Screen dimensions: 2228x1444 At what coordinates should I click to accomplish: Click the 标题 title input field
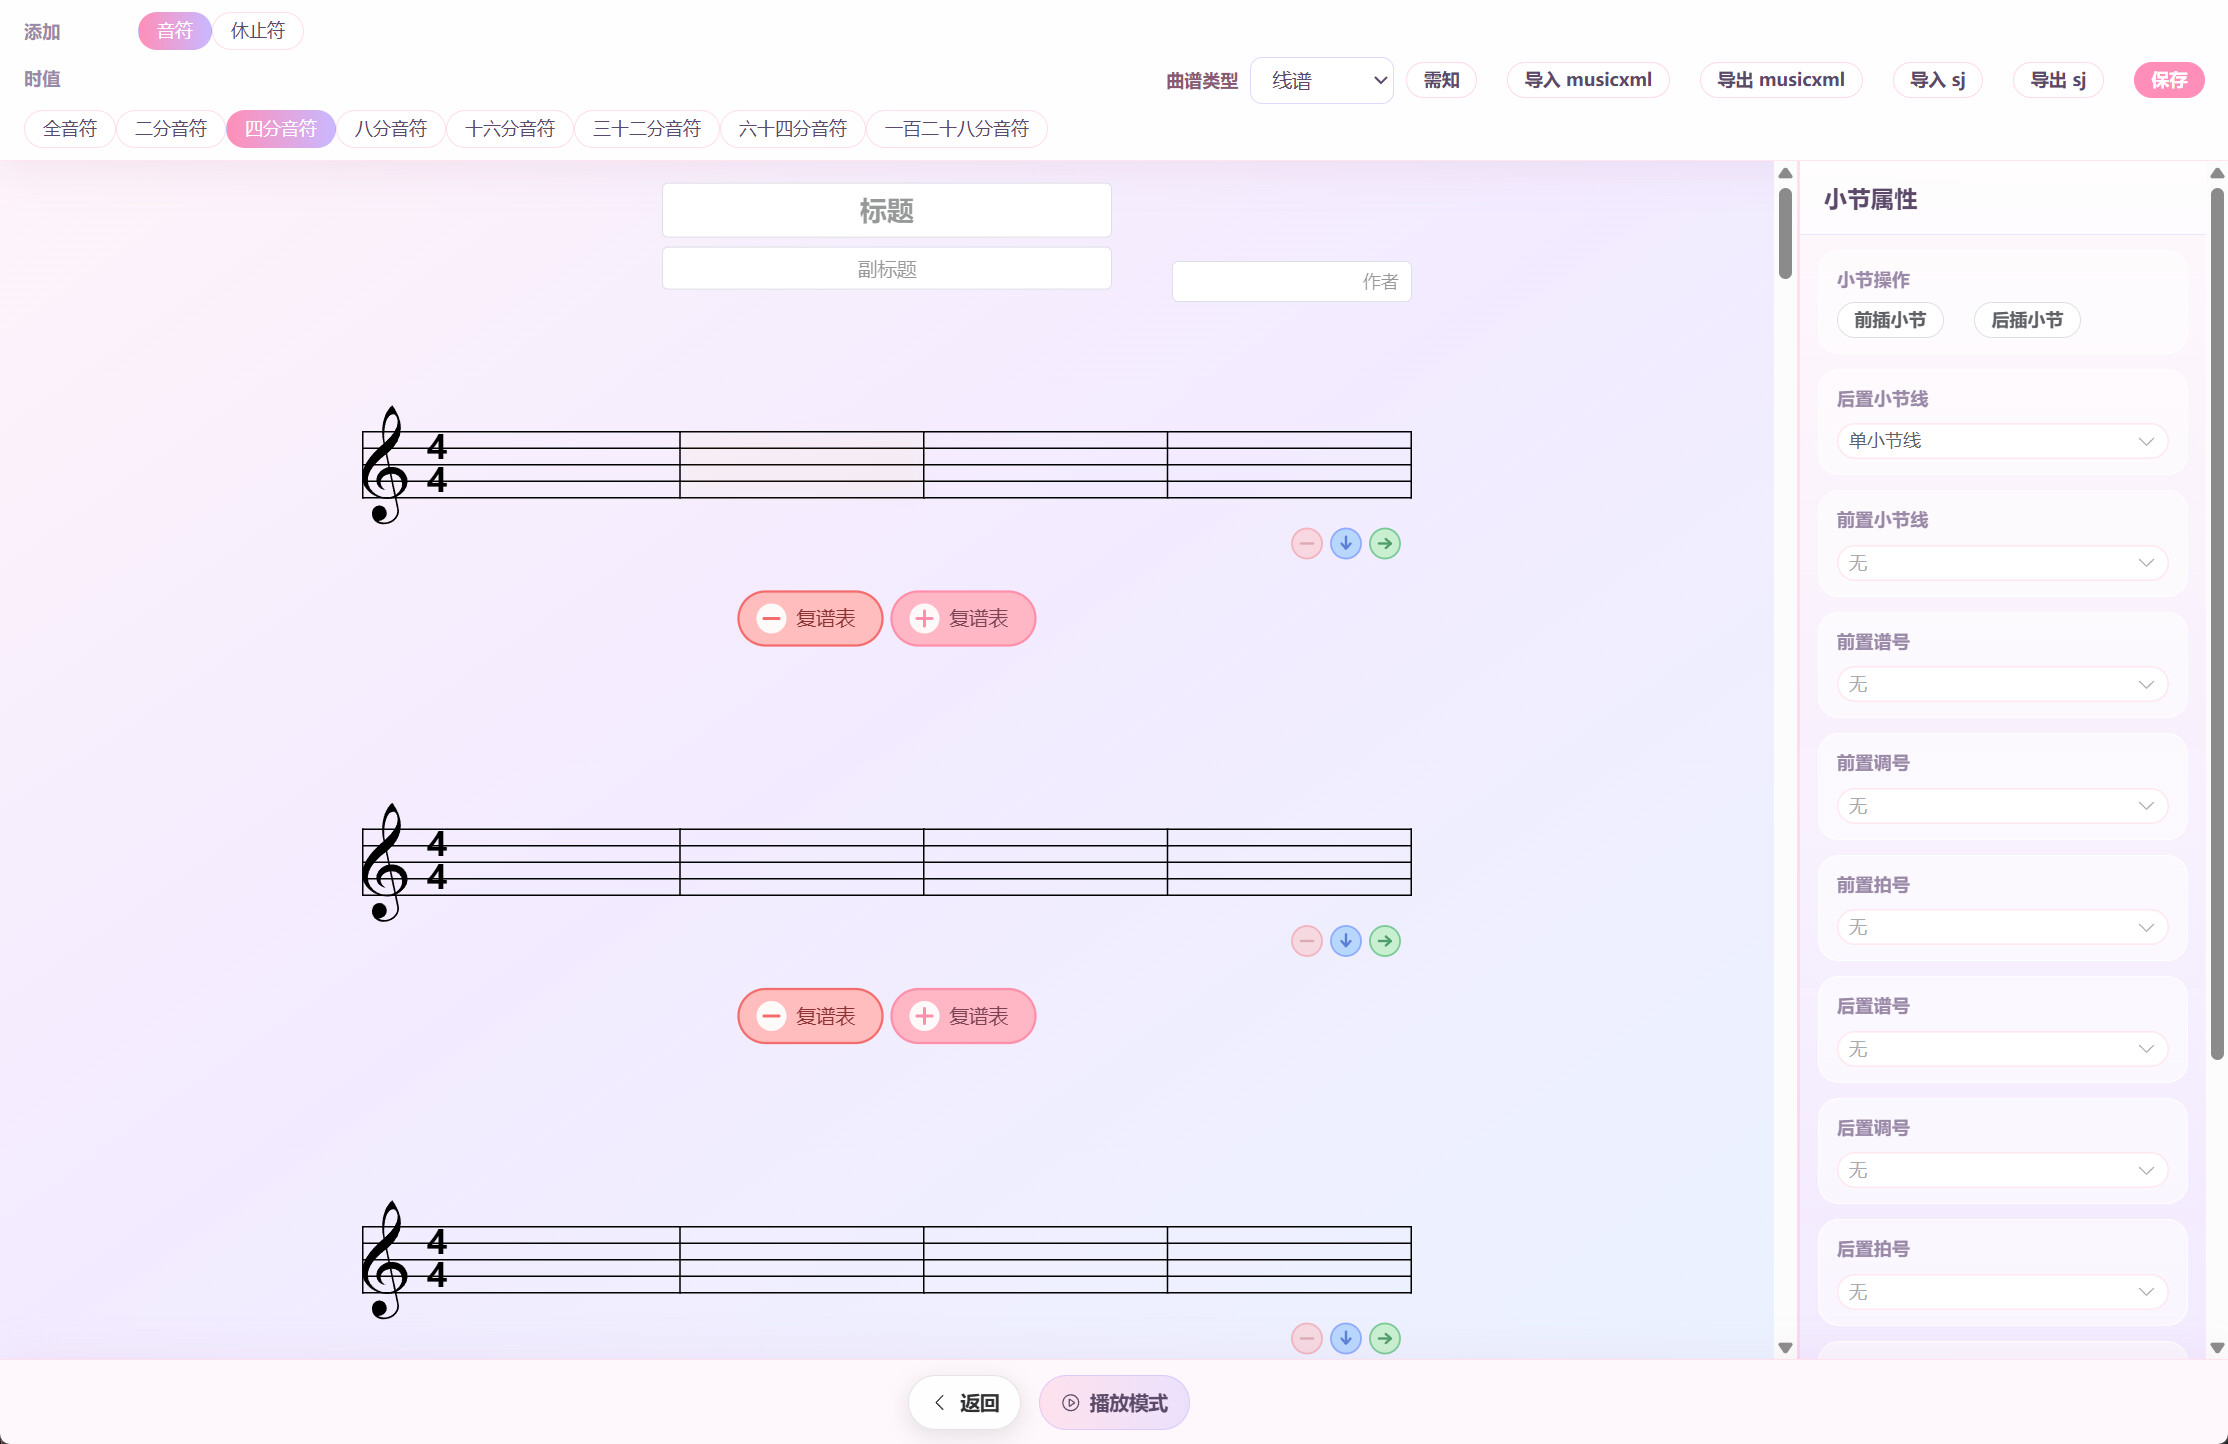[x=887, y=211]
